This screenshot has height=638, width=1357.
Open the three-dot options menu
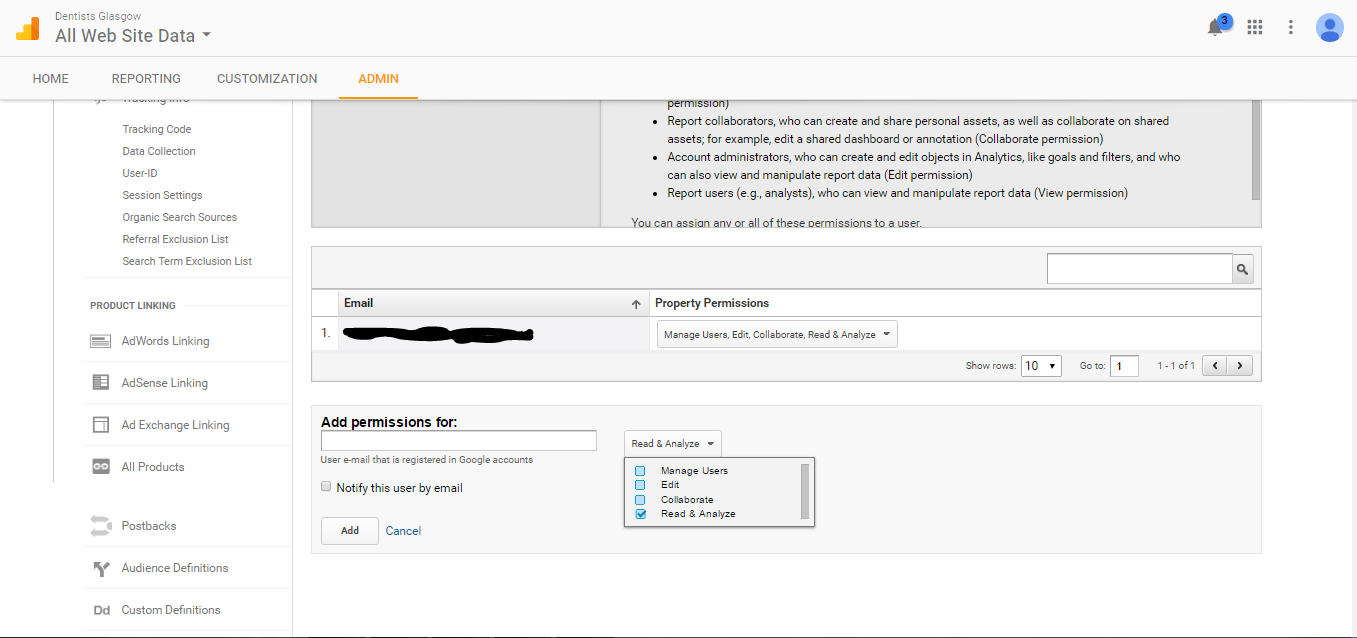pos(1291,27)
